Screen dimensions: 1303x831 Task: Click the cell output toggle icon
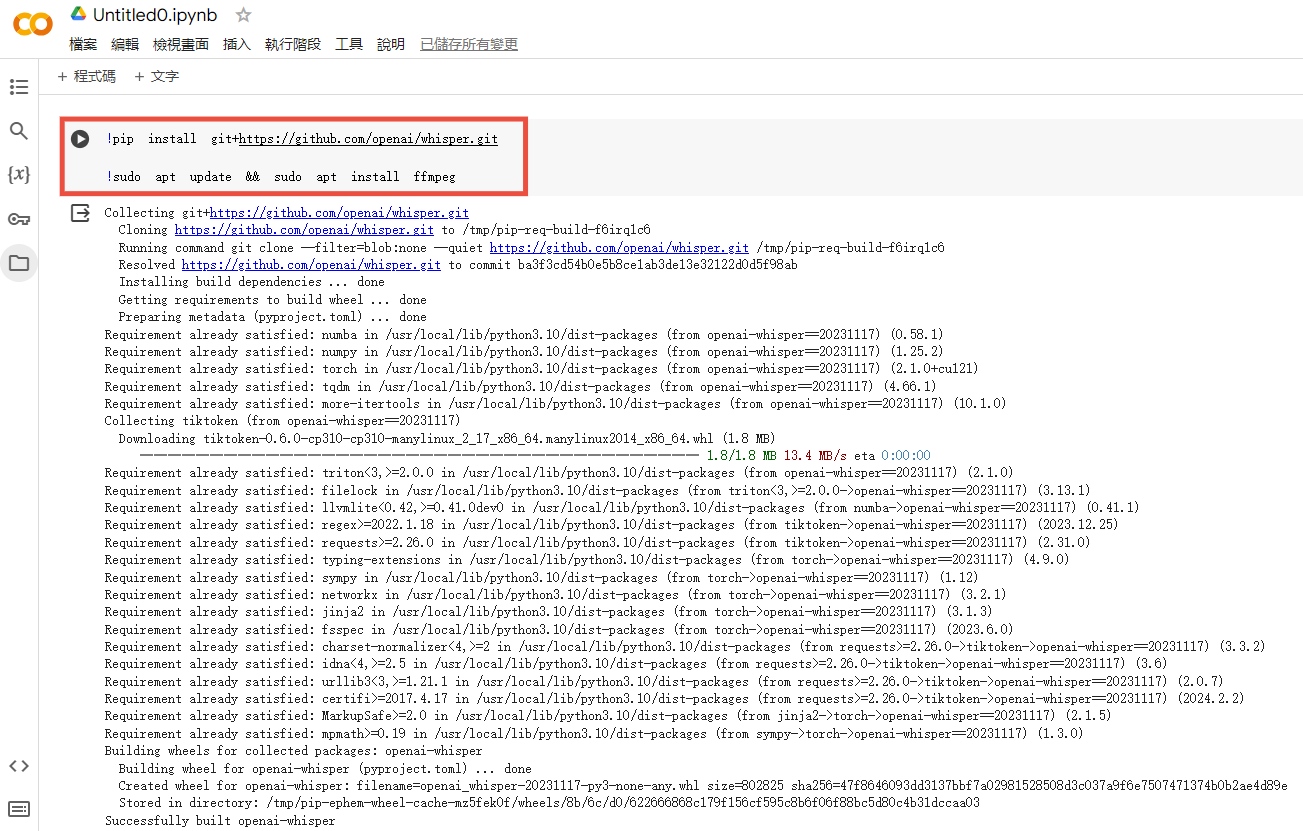(x=80, y=213)
